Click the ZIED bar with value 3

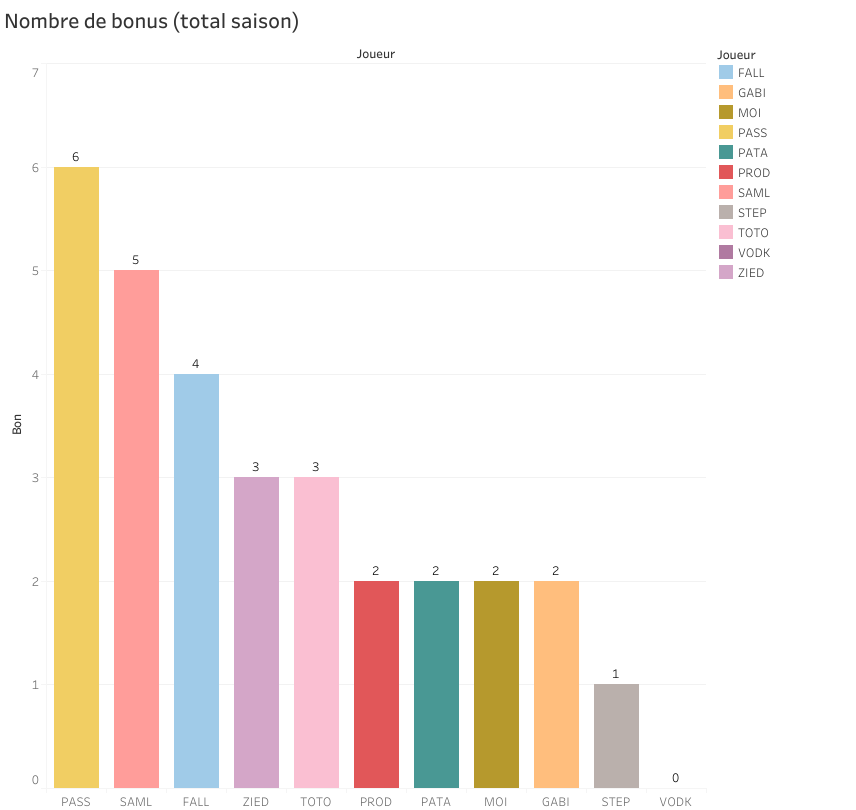point(256,632)
